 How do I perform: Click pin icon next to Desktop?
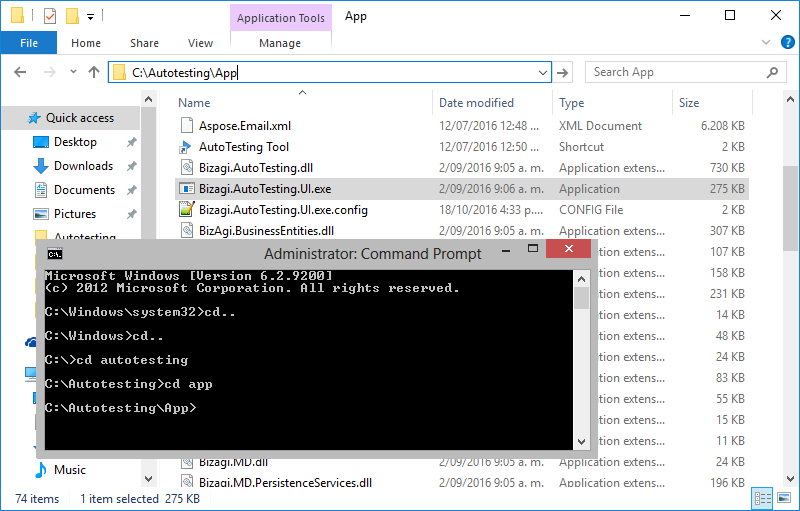tap(132, 142)
